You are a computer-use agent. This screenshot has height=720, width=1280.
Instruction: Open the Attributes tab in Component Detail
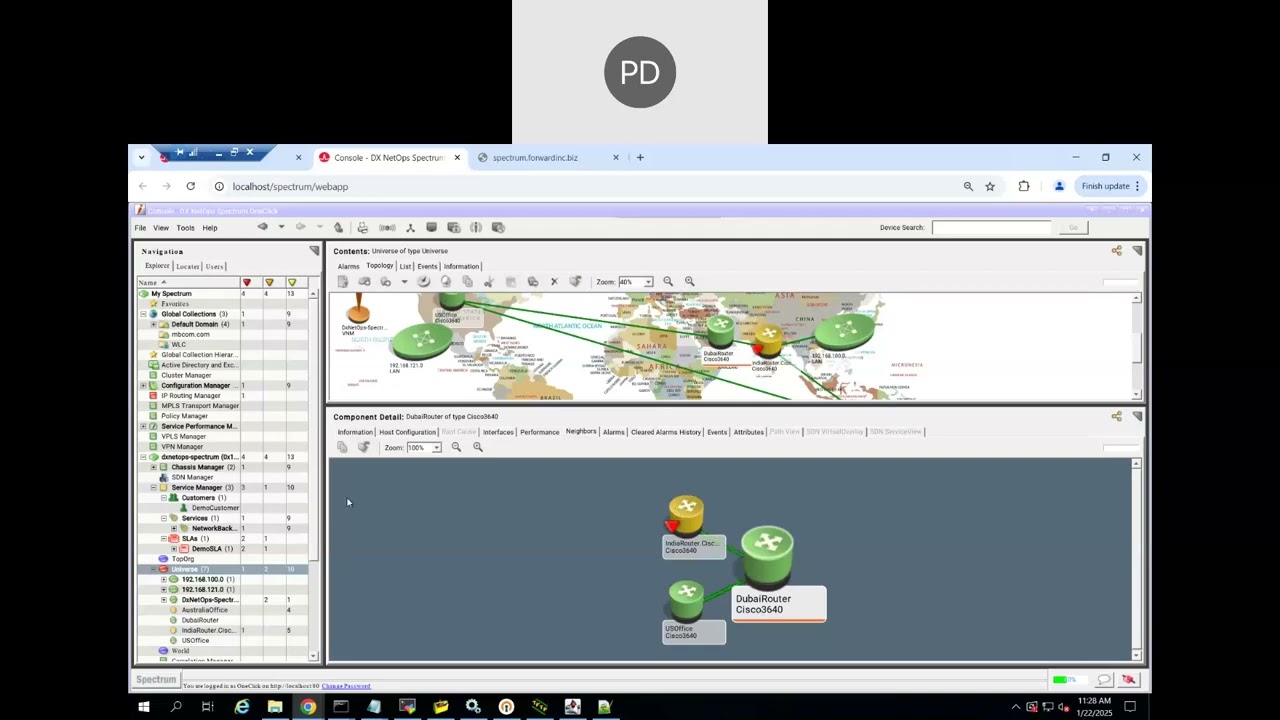pos(749,432)
